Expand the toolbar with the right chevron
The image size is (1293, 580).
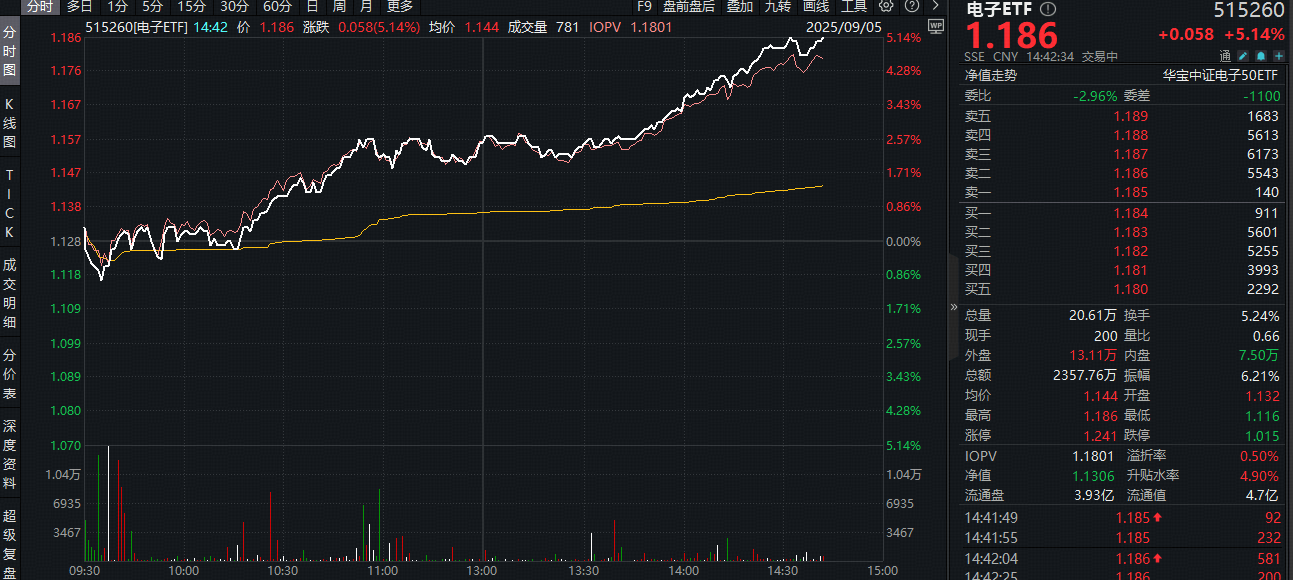coord(936,7)
